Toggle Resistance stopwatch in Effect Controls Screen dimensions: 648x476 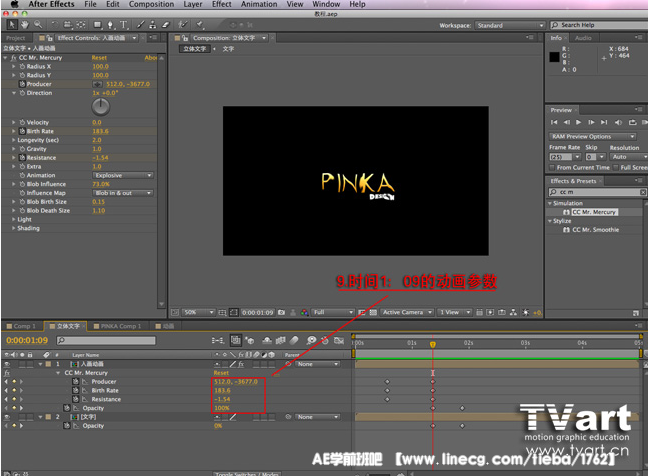coord(22,157)
